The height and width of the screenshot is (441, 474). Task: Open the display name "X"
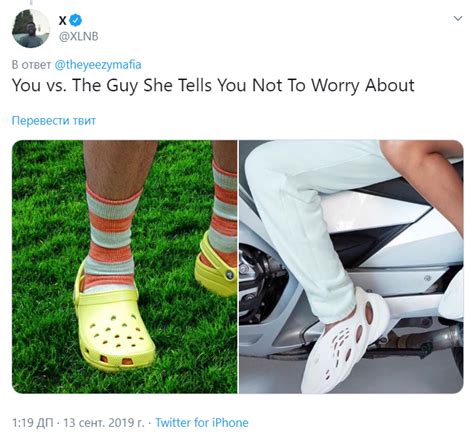pos(62,21)
